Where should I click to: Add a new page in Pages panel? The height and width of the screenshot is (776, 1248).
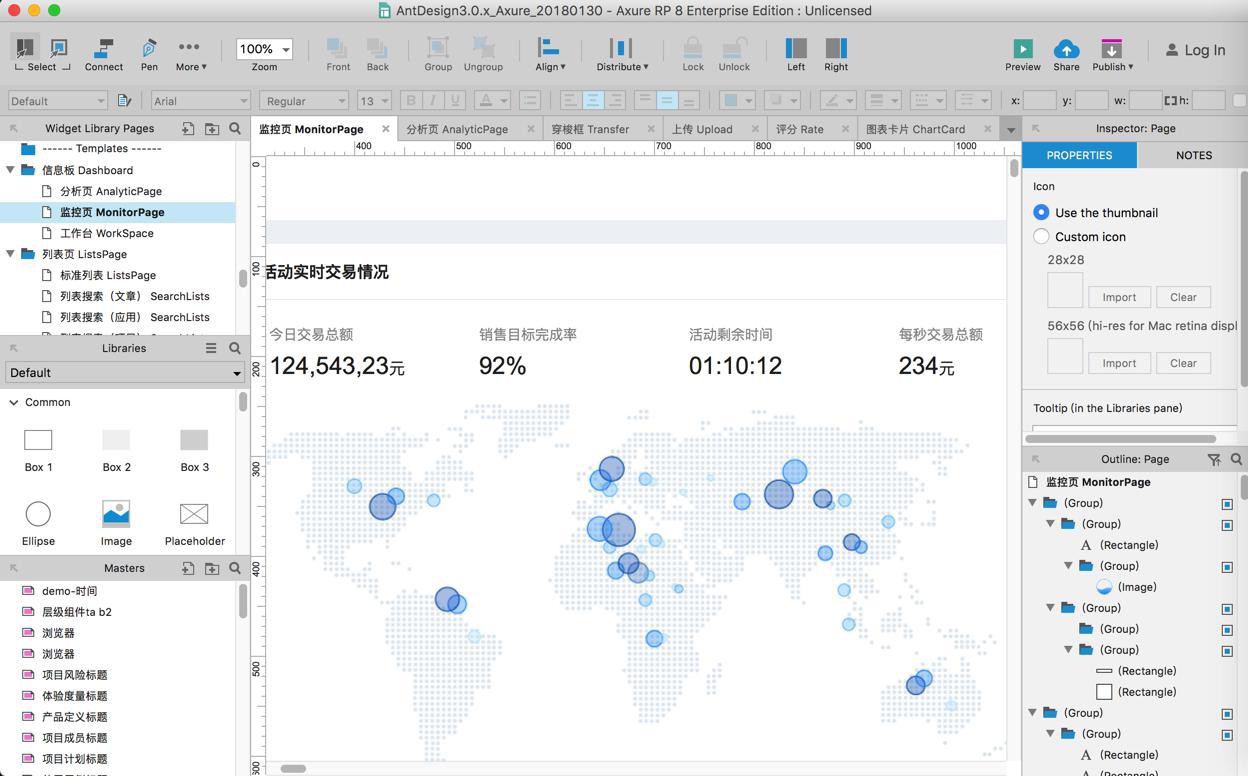[x=187, y=128]
